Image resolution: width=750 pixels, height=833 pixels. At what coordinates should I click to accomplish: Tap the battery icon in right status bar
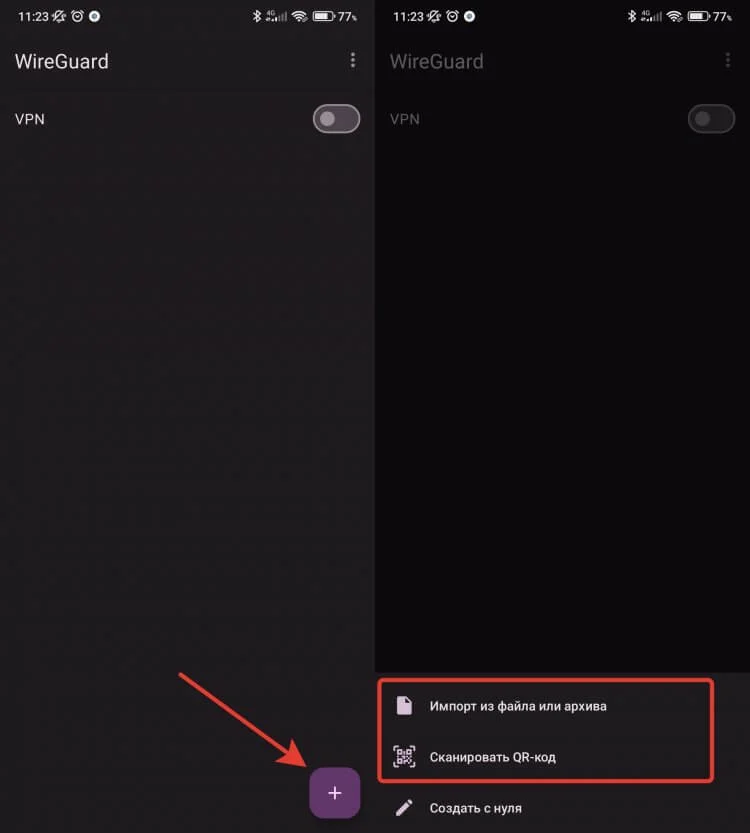(x=698, y=16)
